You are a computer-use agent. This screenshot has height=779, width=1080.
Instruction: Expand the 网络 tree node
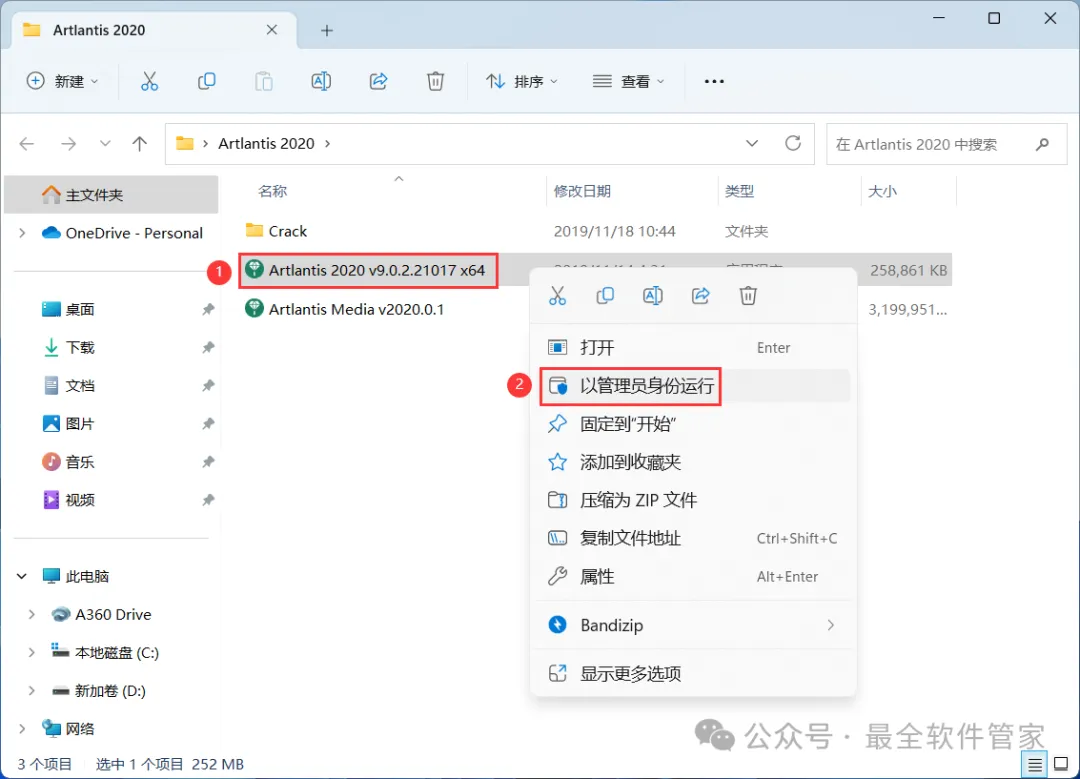22,728
